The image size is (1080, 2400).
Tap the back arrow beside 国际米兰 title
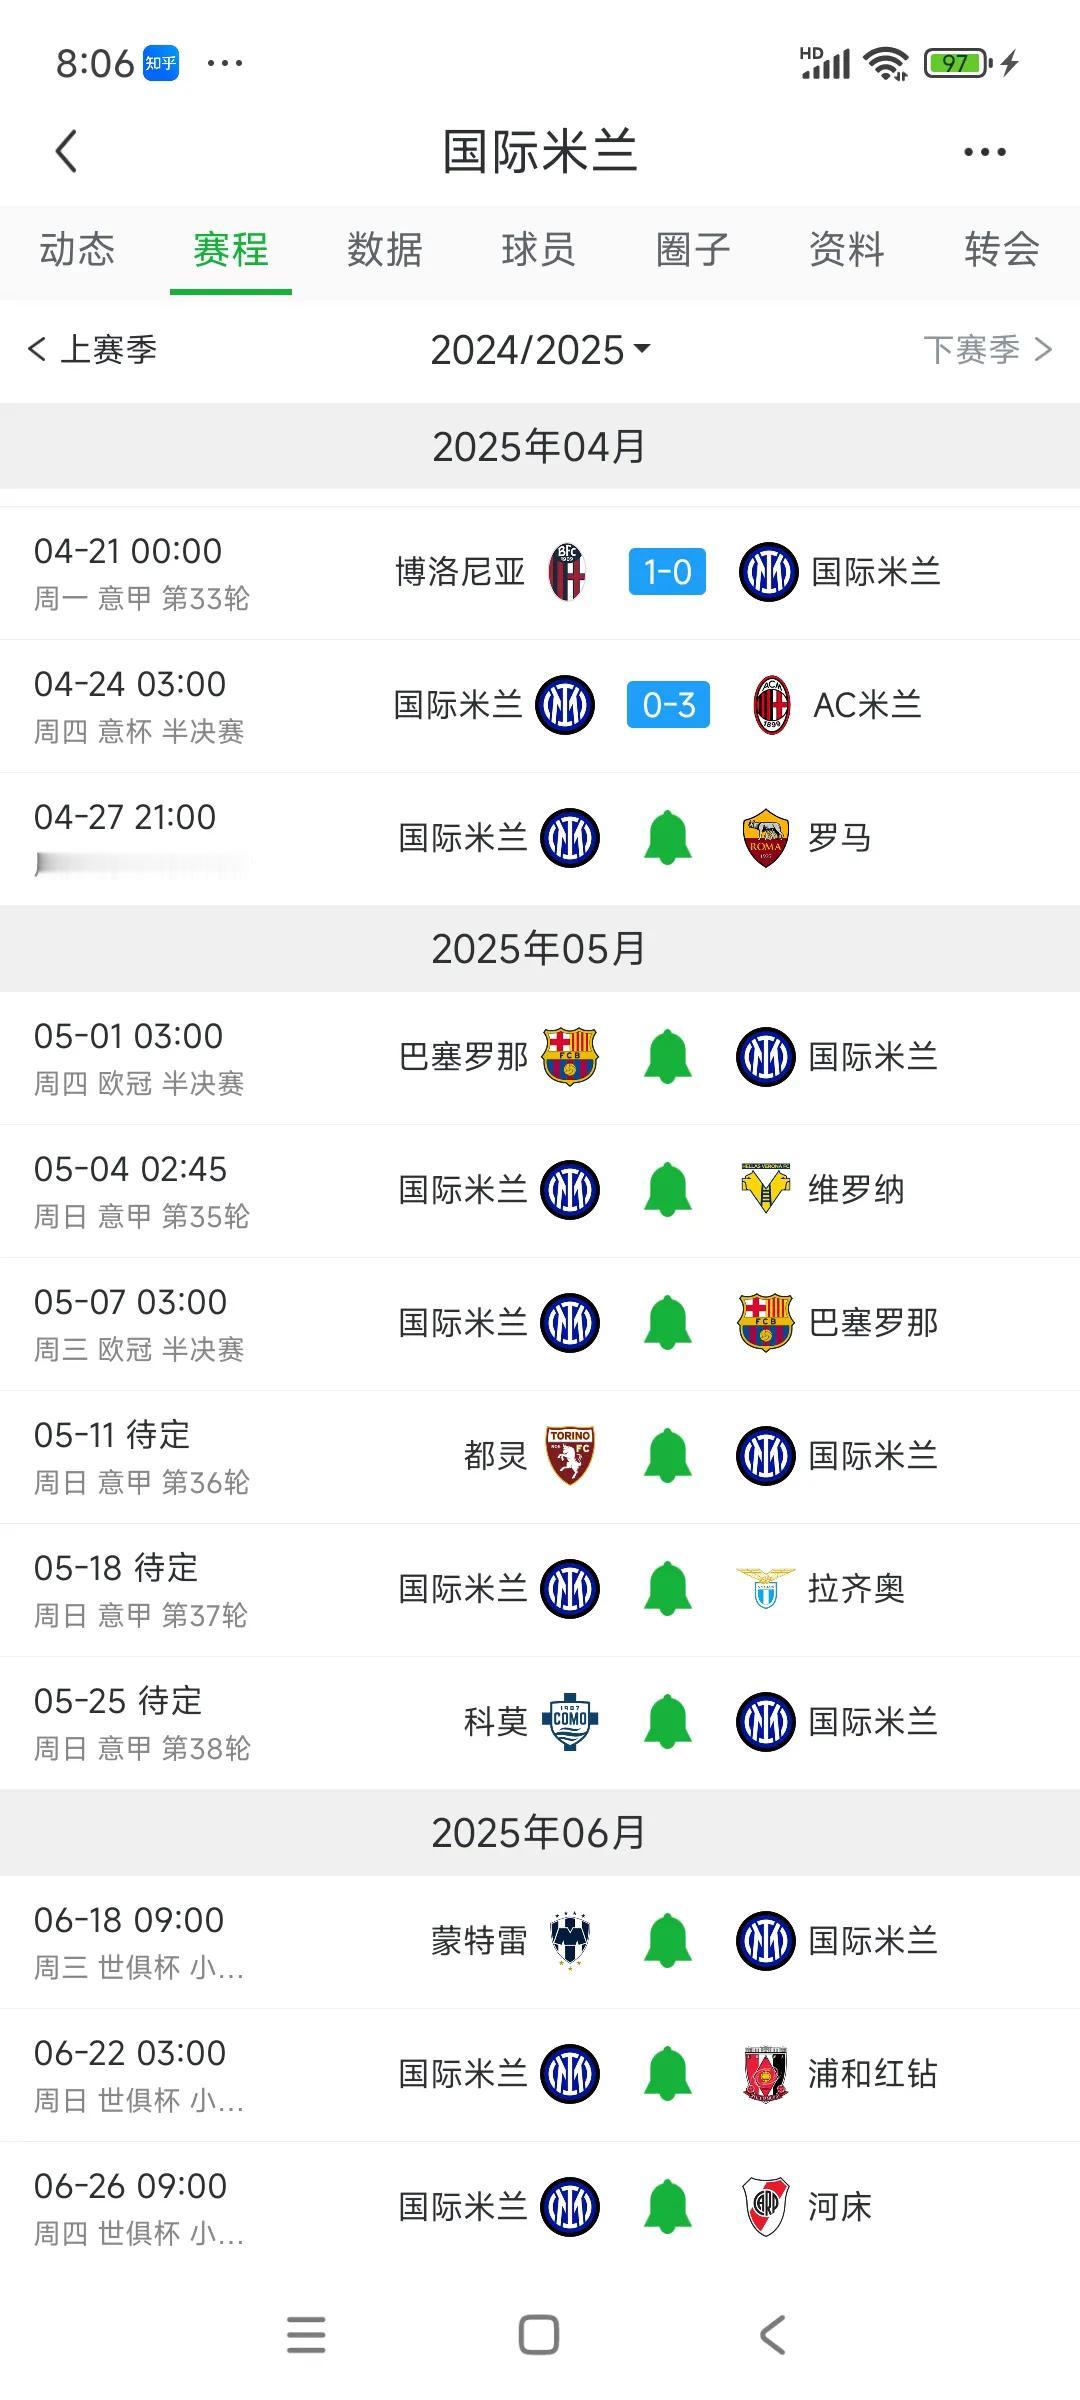(x=66, y=152)
